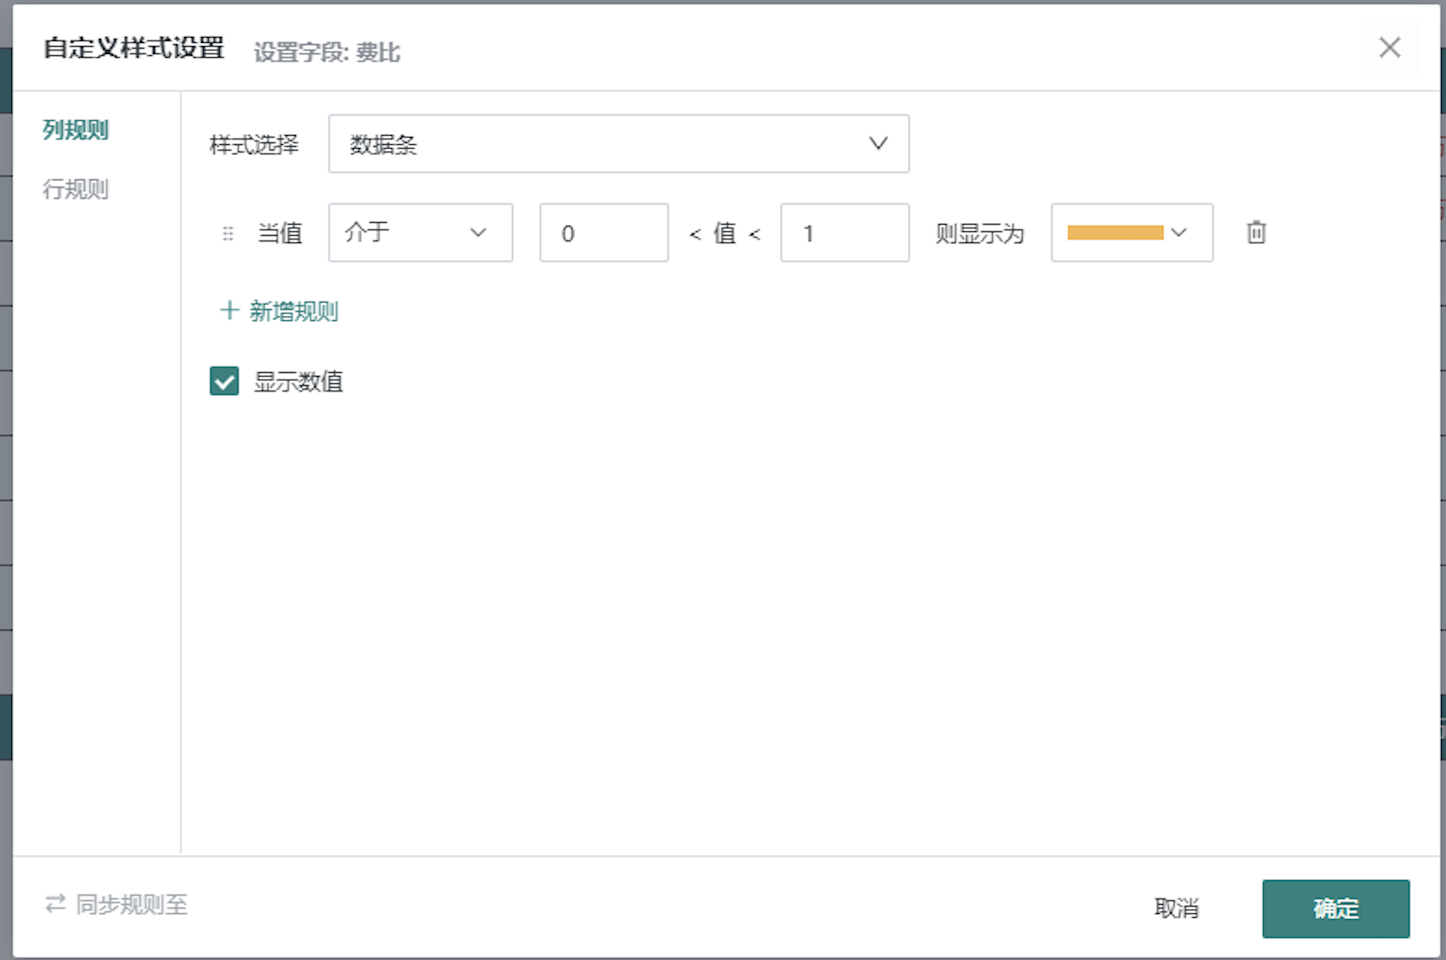The image size is (1446, 960).
Task: Click the plus icon next to 新增规则
Action: pos(229,310)
